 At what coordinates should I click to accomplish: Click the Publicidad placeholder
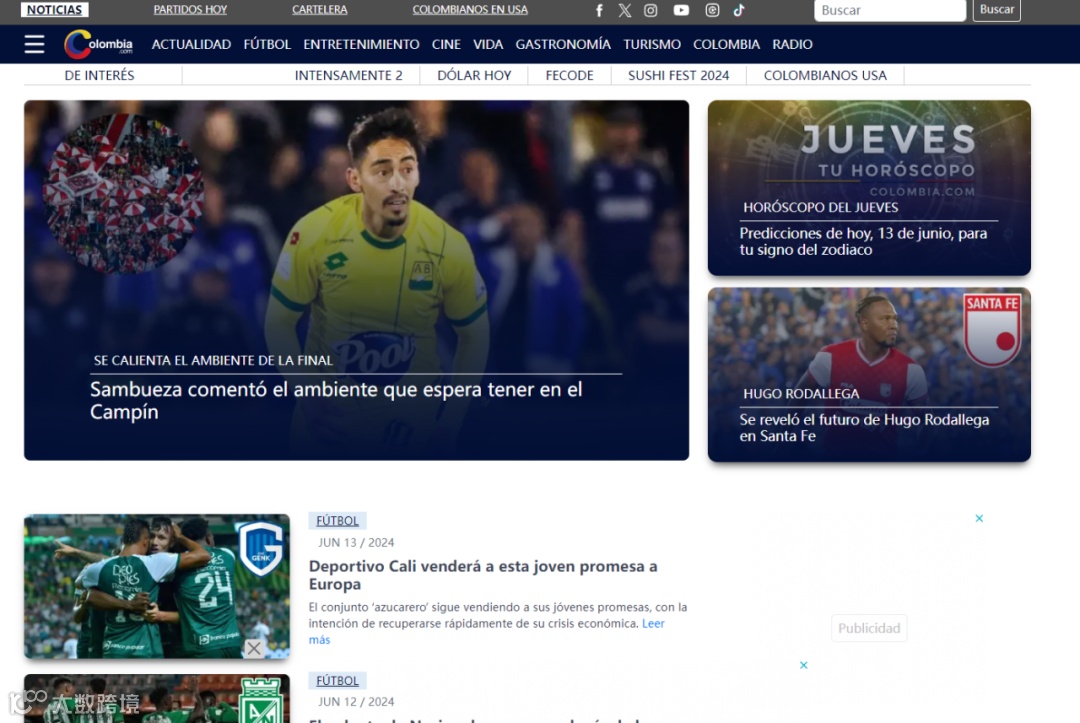[869, 628]
